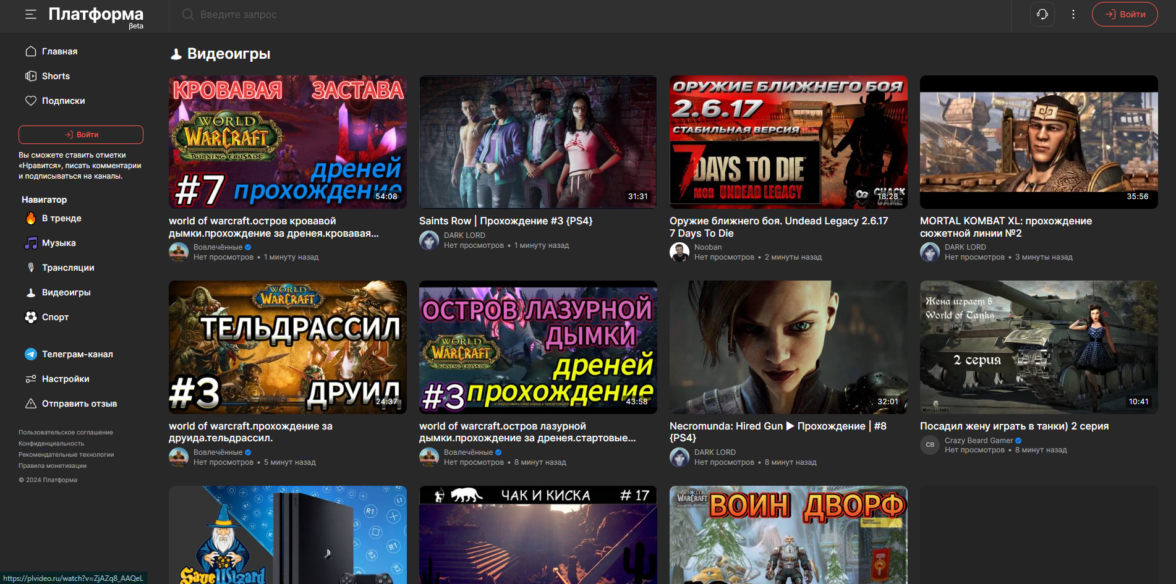Click the search magnifier icon
1176x584 pixels.
tap(188, 14)
